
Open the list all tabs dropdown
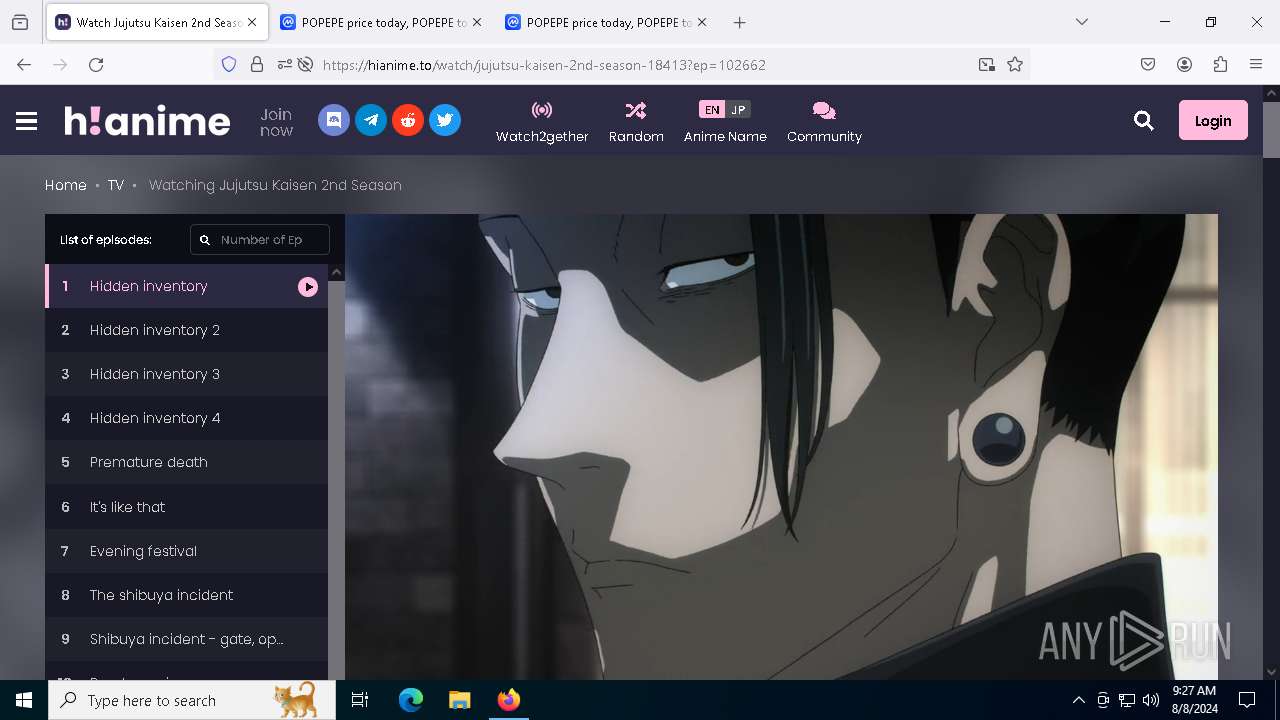tap(1082, 22)
